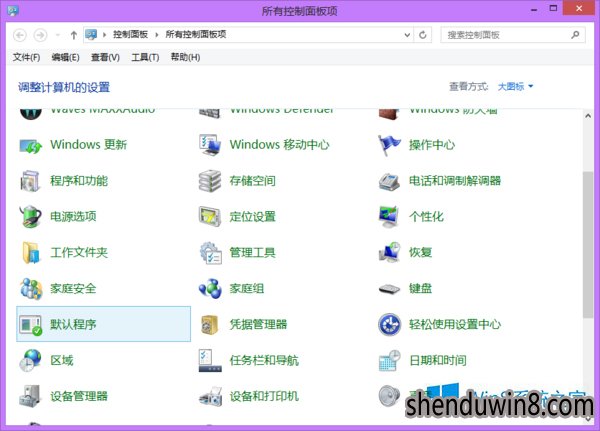Go back with the Back button
The image size is (600, 431).
tap(20, 35)
